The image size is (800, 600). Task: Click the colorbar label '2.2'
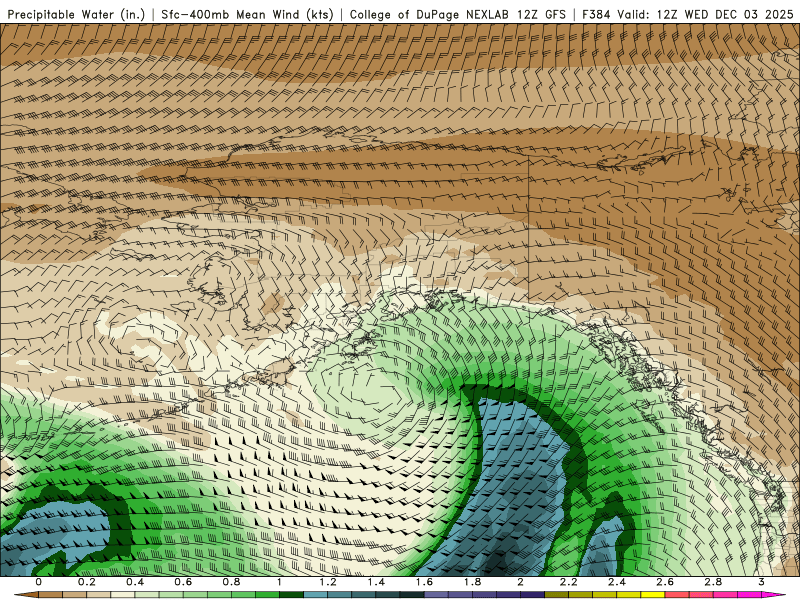[569, 582]
